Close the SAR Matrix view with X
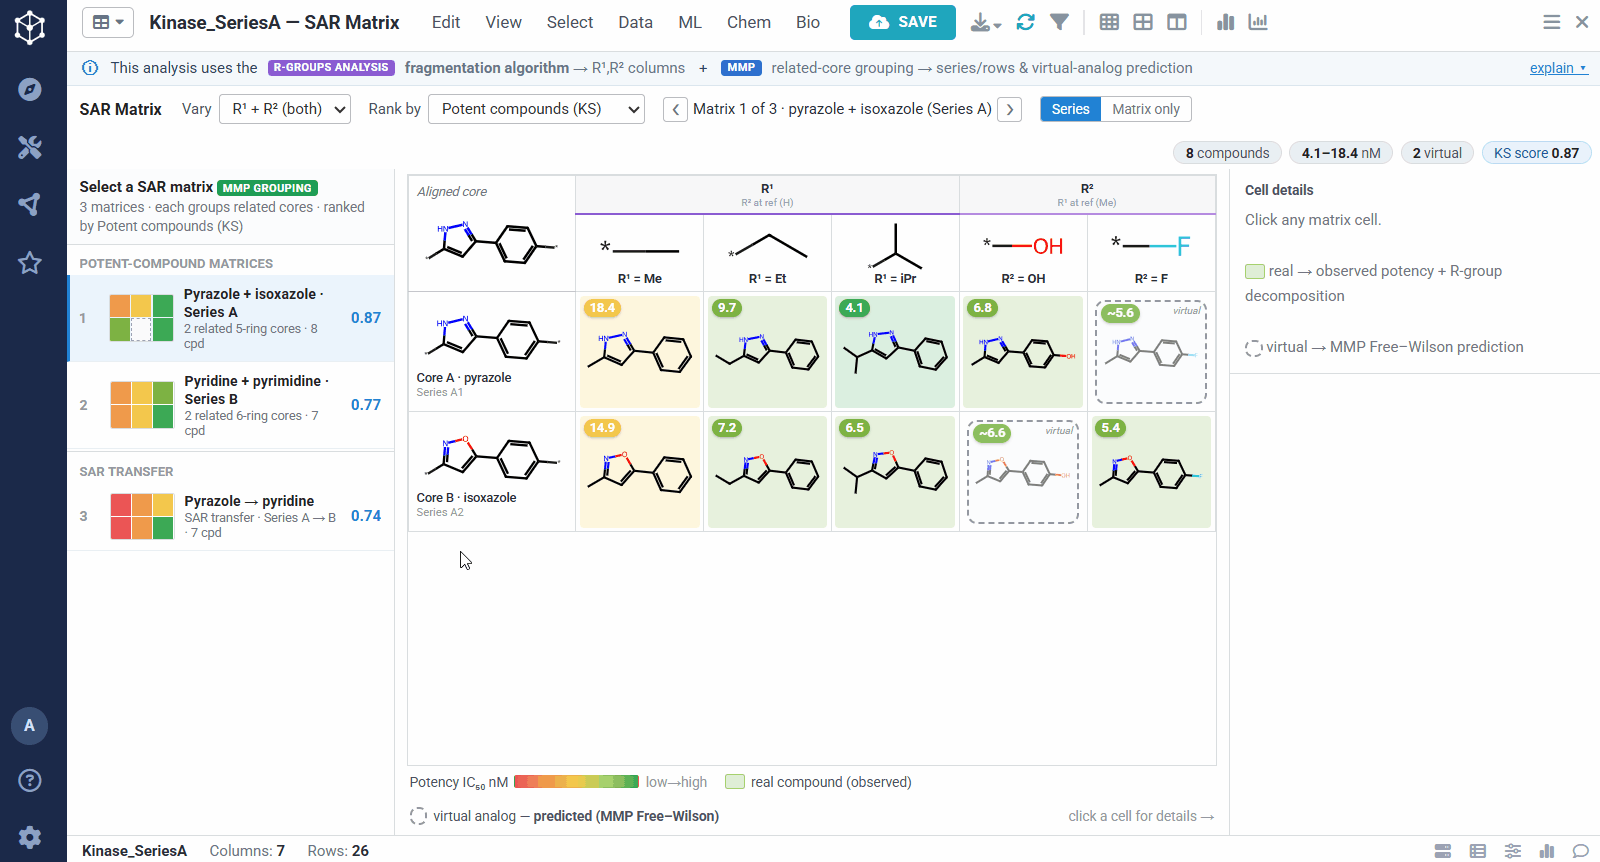Image resolution: width=1600 pixels, height=862 pixels. pos(1582,22)
